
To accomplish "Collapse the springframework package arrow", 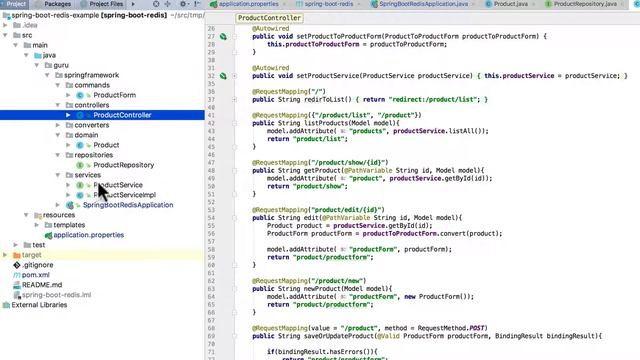I will (47, 75).
